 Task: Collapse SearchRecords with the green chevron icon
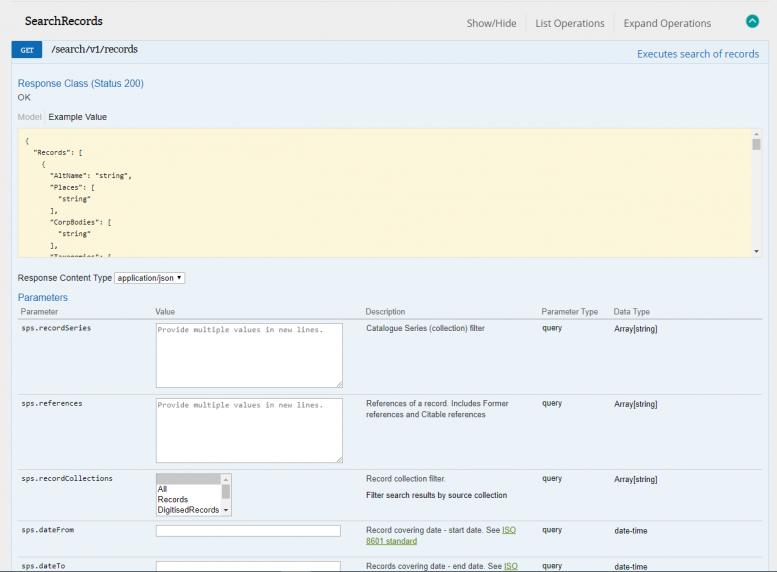[752, 21]
